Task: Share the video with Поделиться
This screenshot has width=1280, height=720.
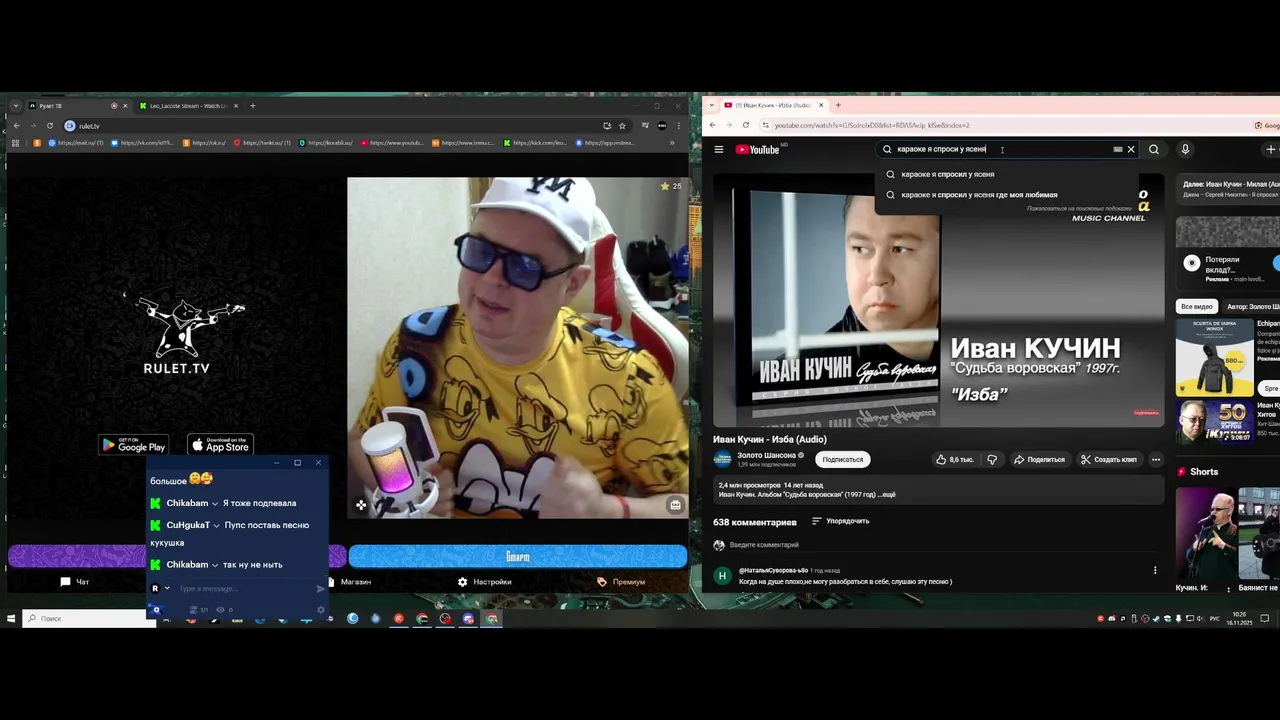Action: [1039, 460]
